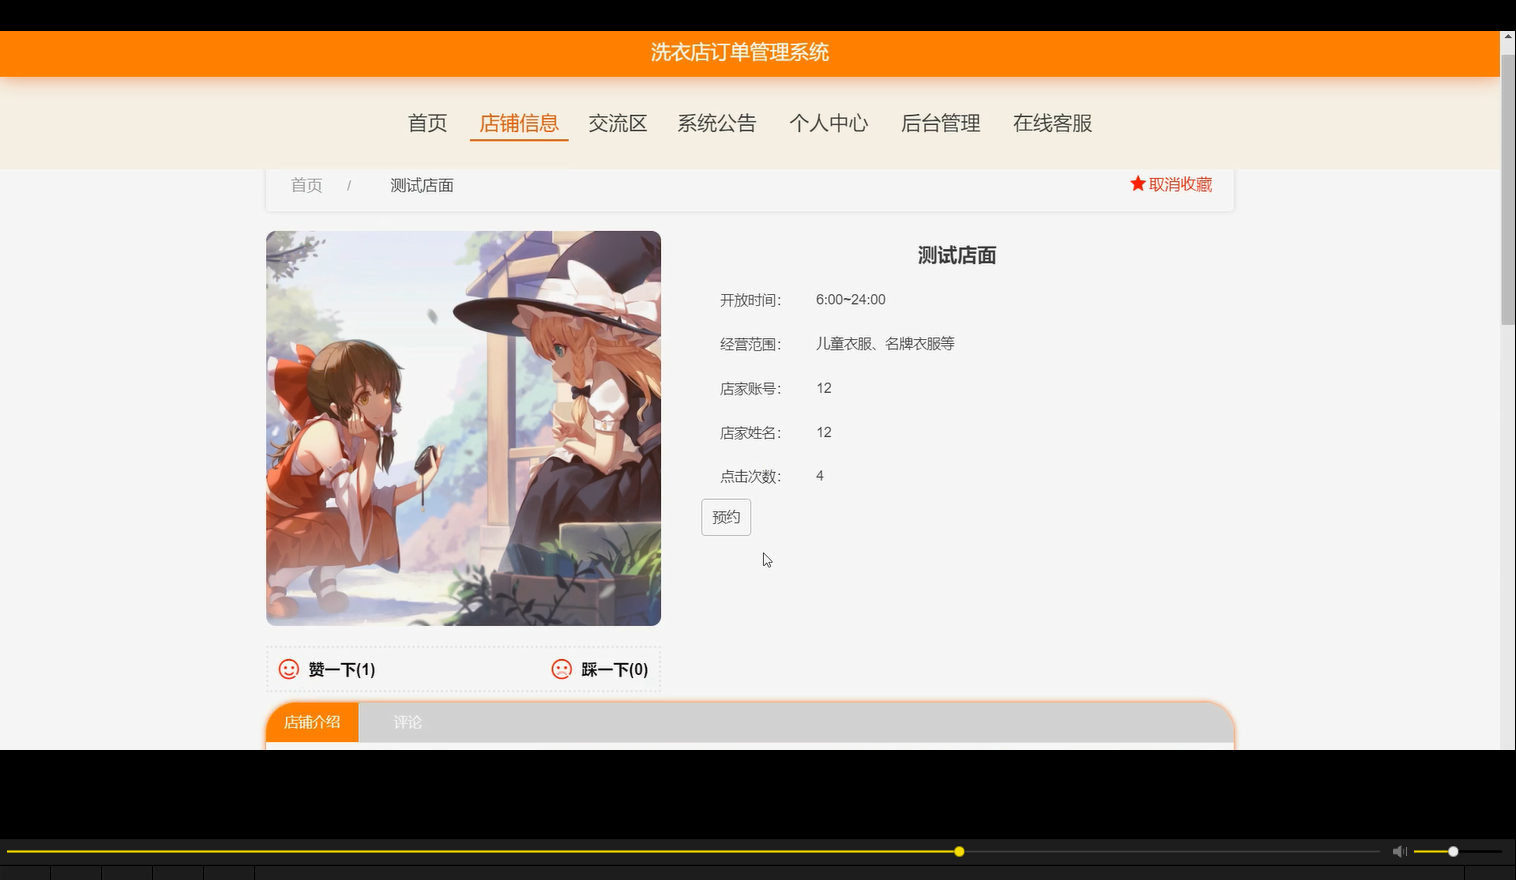Switch to the 店铺介绍 tab

point(312,721)
